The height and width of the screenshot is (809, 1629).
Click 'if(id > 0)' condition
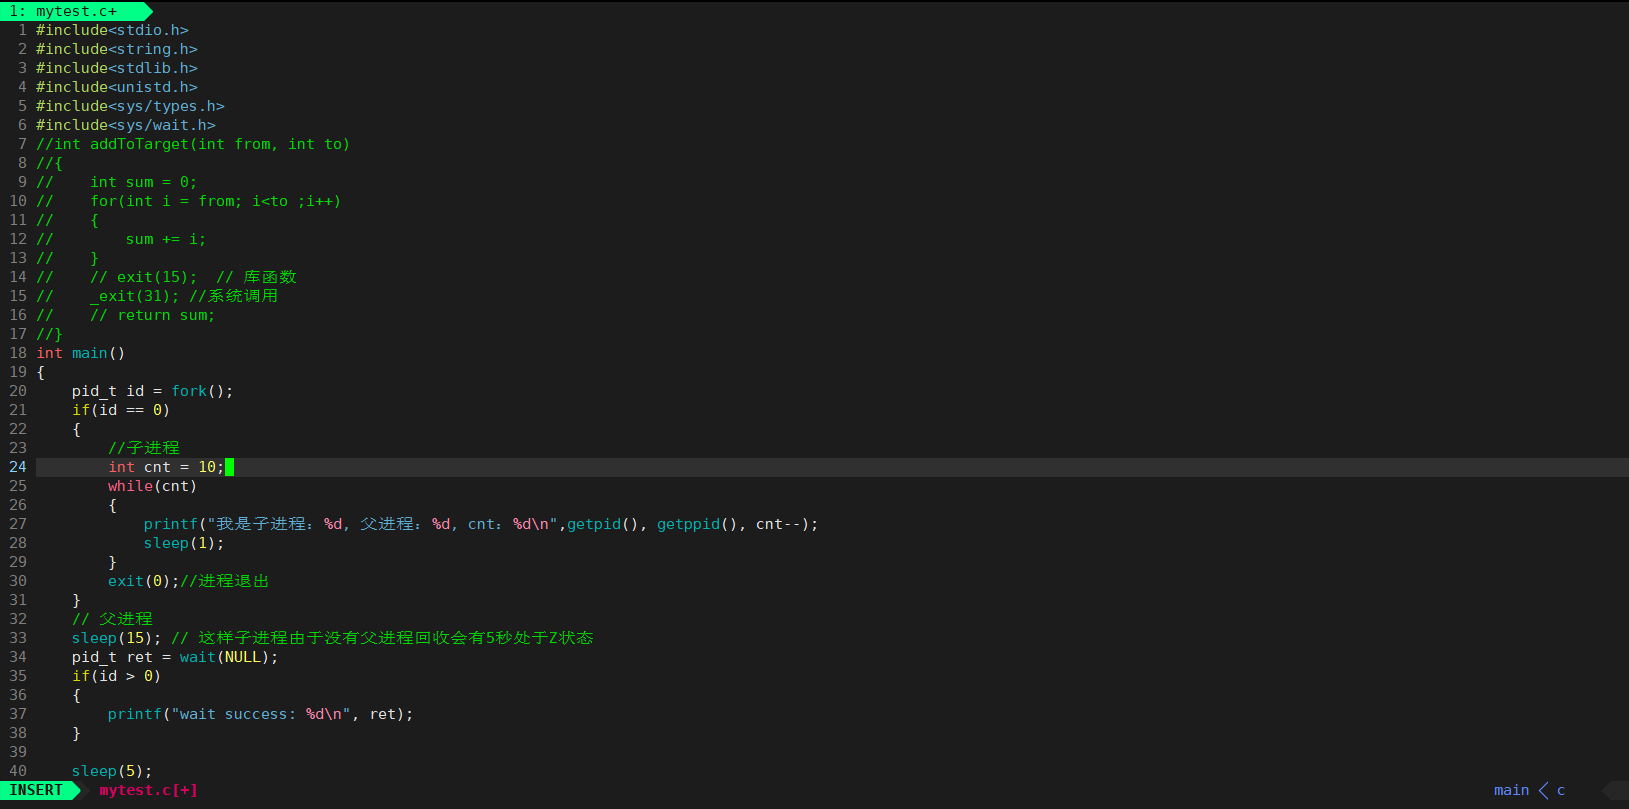pos(117,676)
